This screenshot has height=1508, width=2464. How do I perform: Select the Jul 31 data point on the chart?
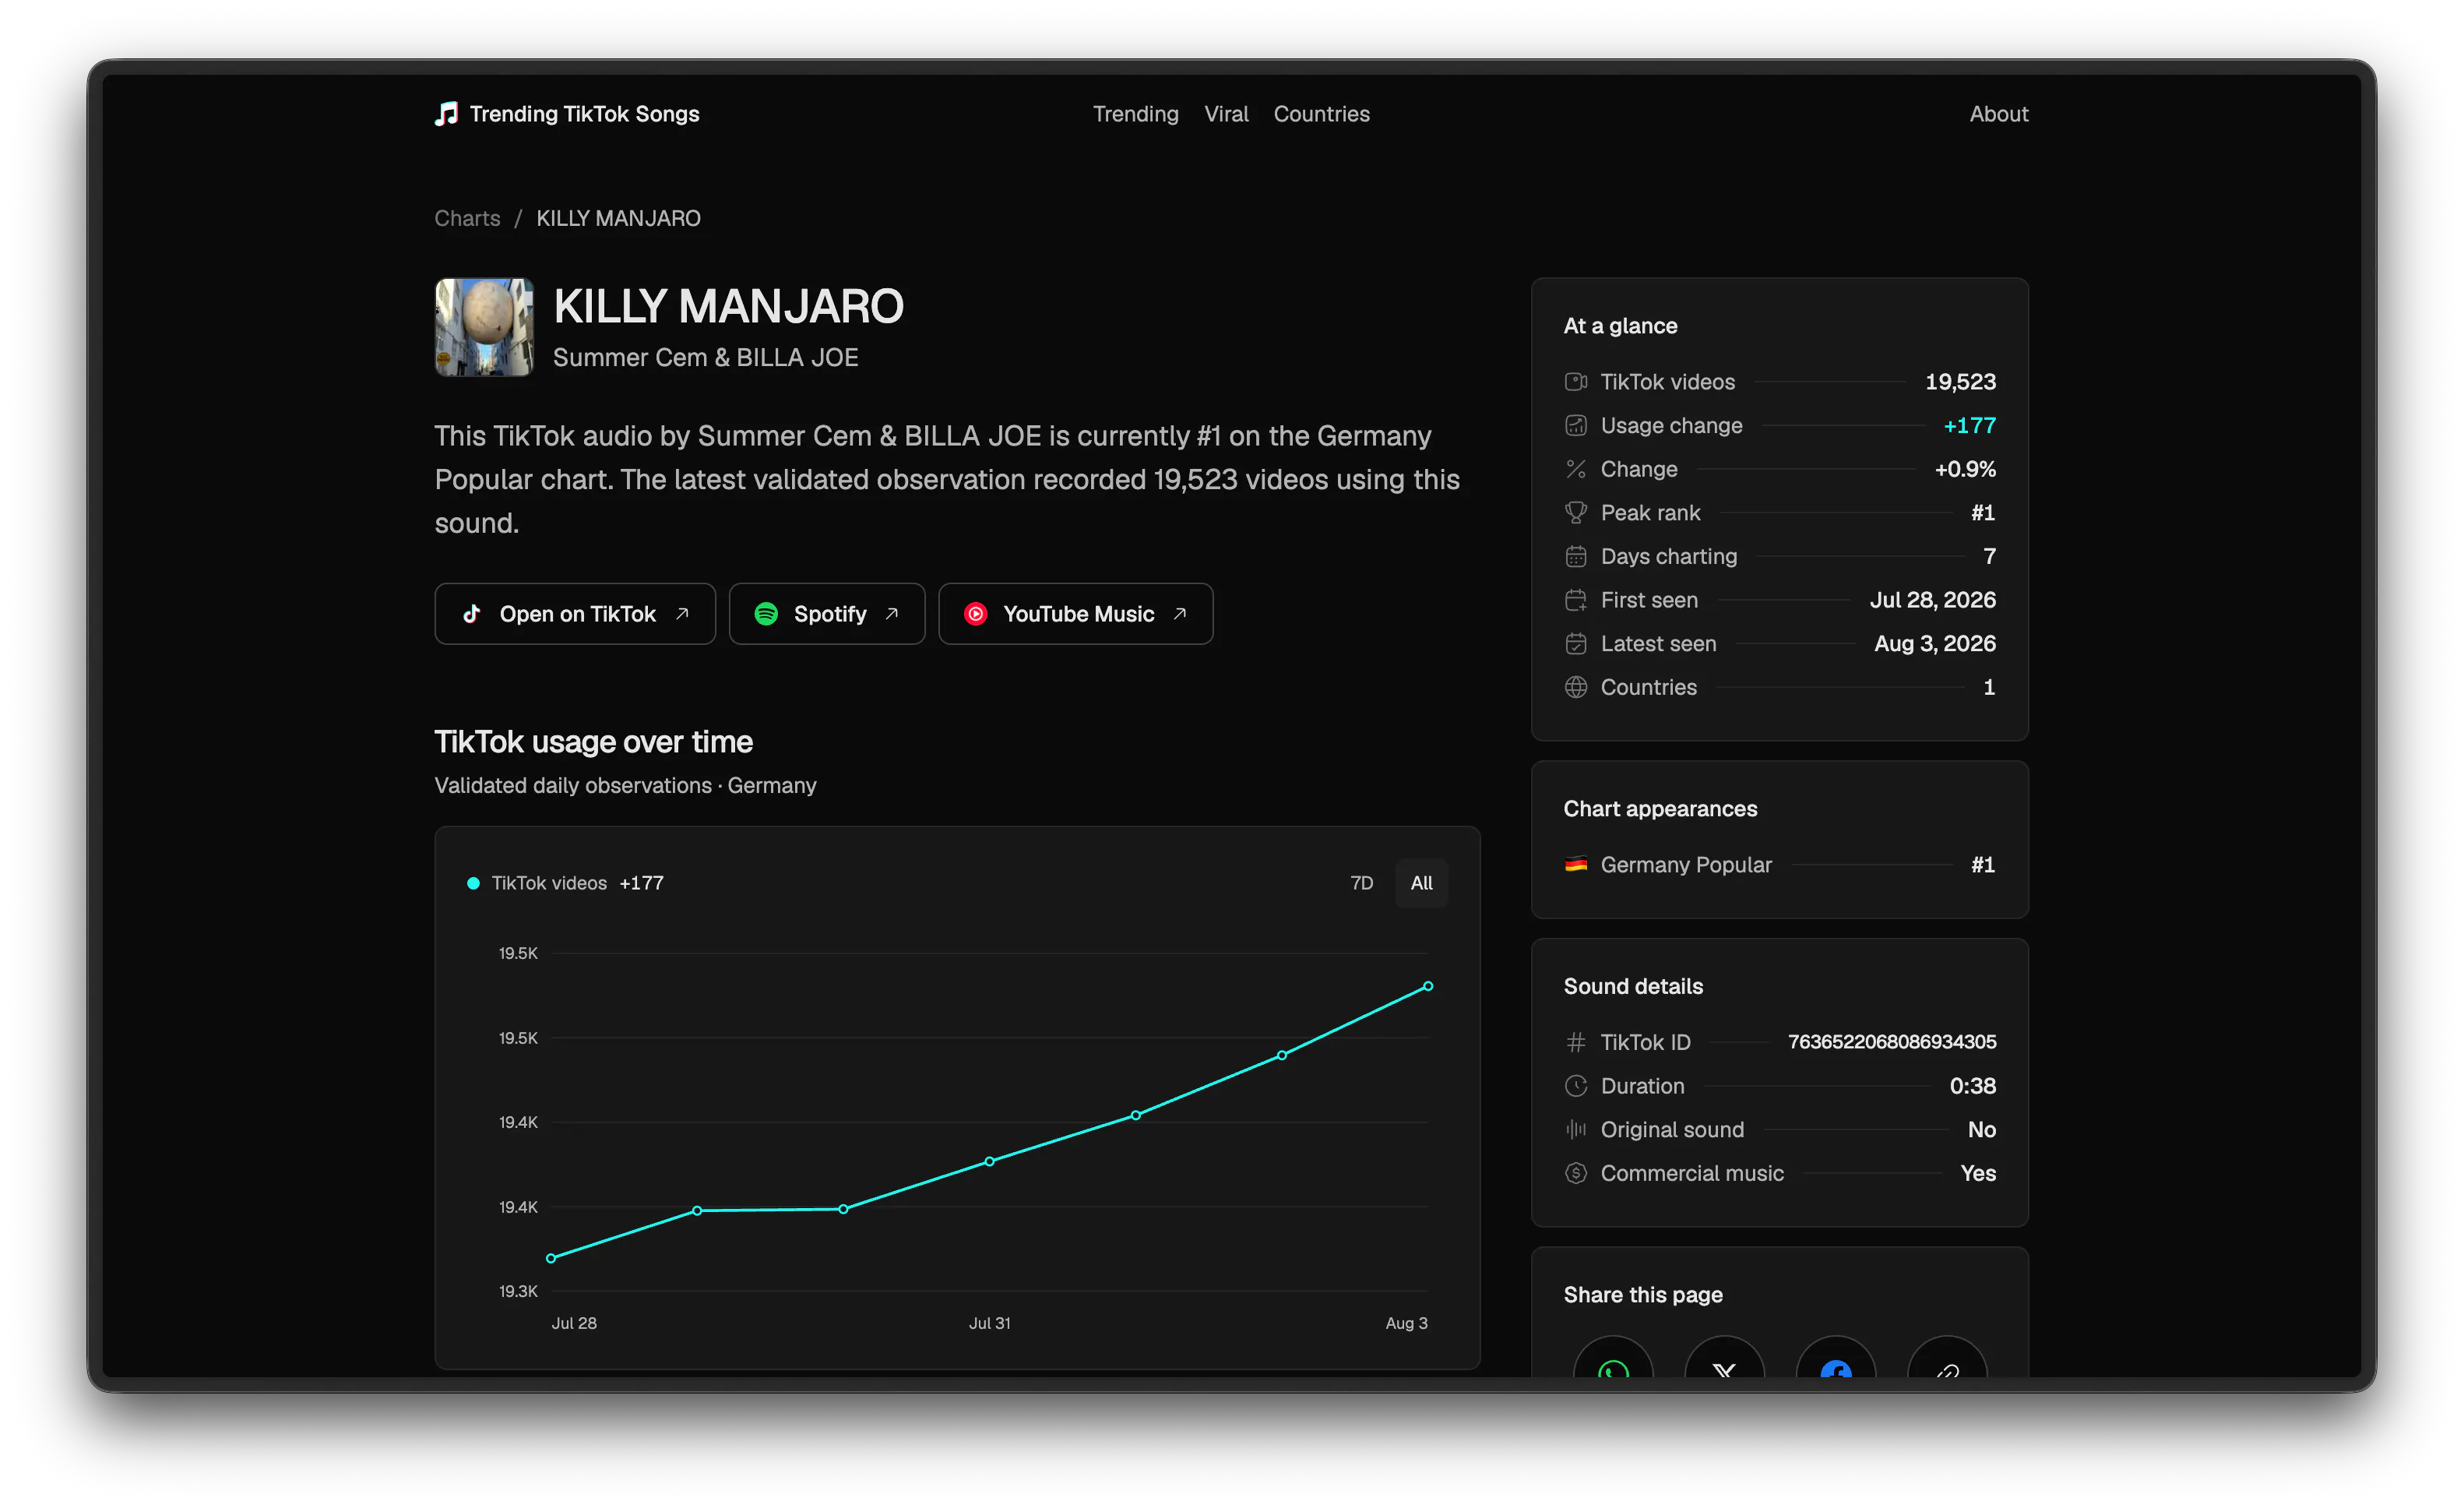tap(989, 1161)
